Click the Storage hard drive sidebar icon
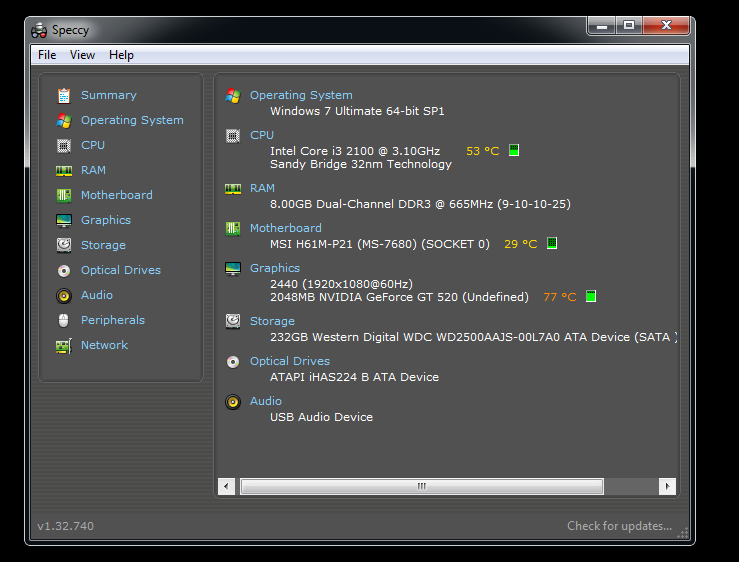This screenshot has width=739, height=562. 64,246
